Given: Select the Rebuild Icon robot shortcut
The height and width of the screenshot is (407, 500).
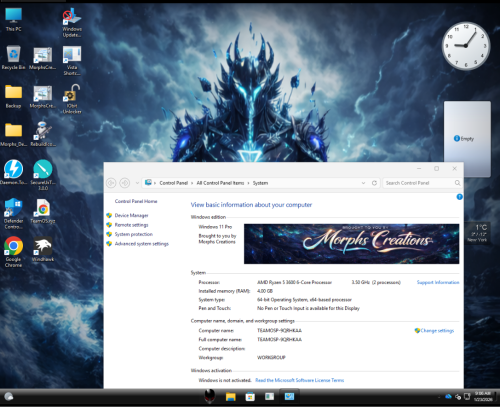Looking at the screenshot, I should 43,134.
